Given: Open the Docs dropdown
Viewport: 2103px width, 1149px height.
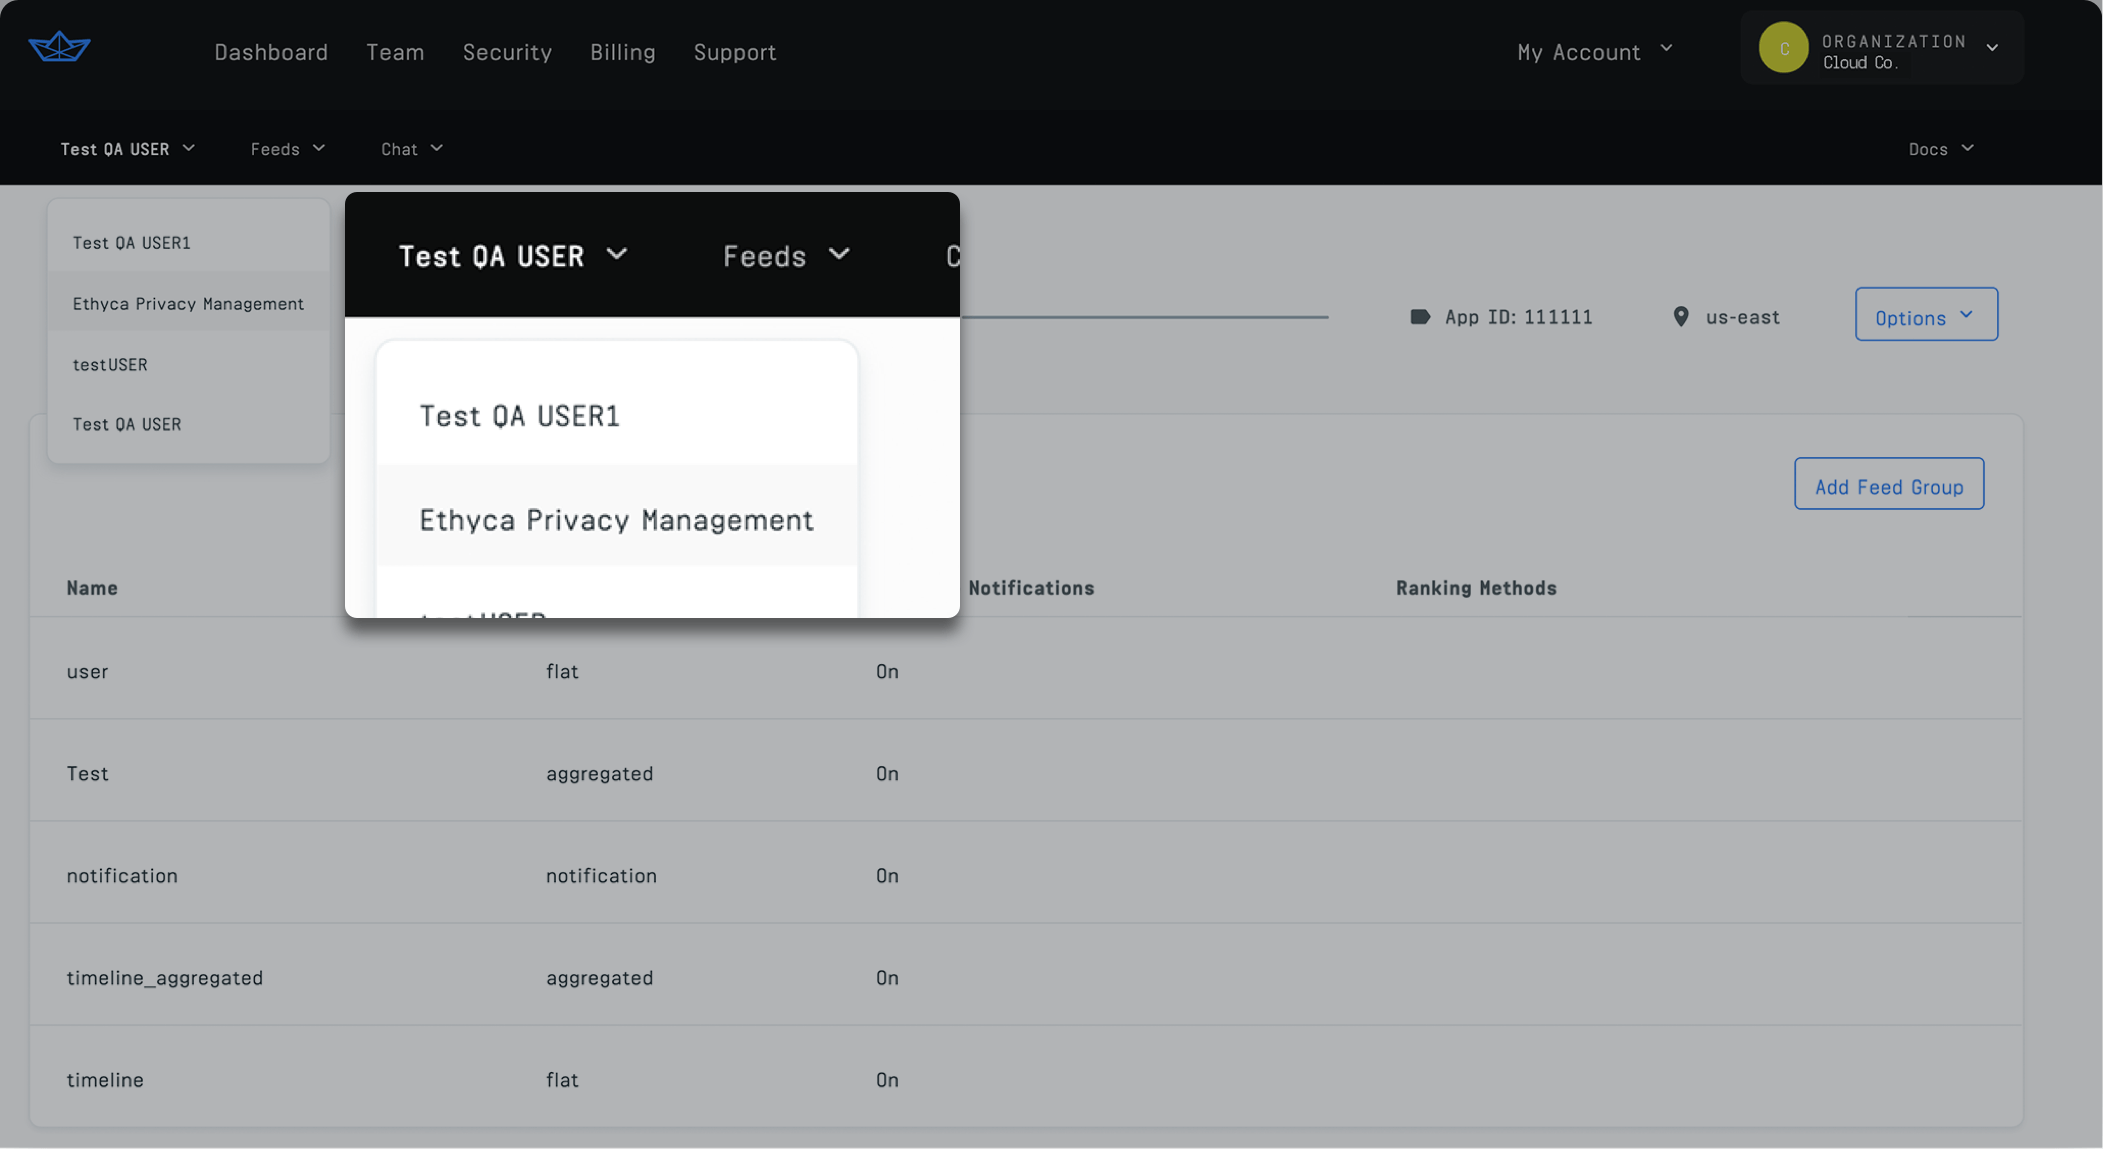Looking at the screenshot, I should click(1940, 149).
